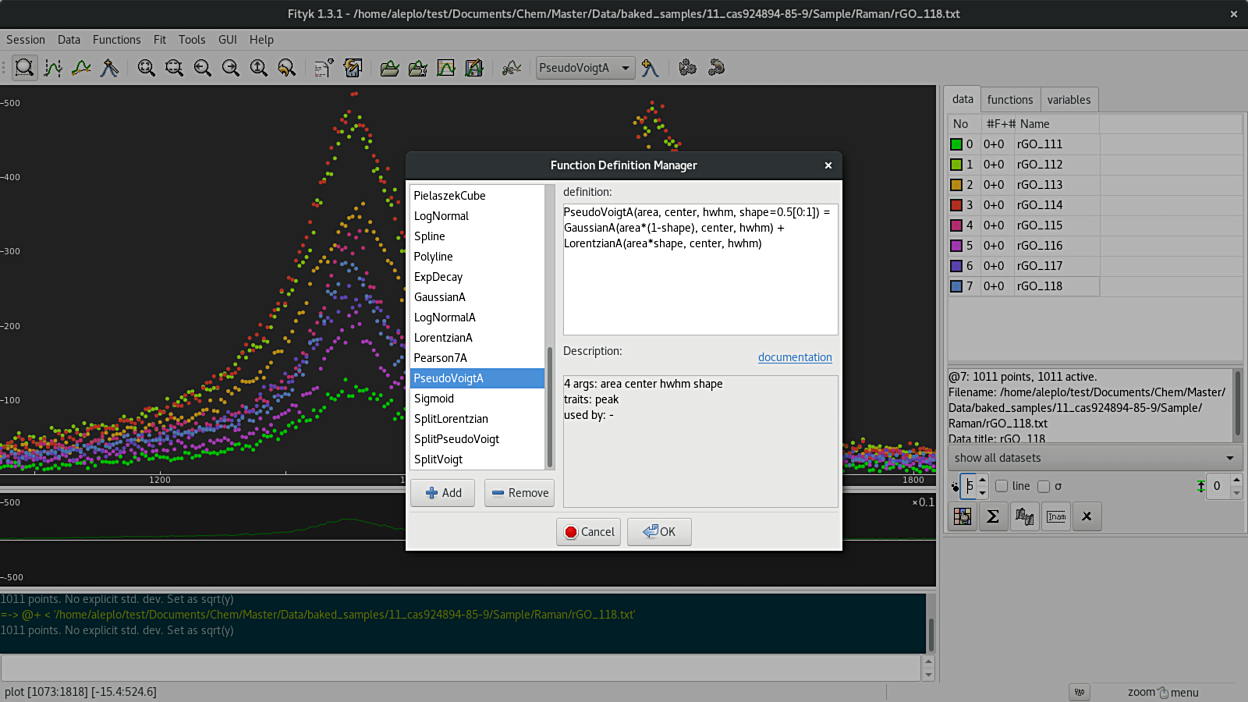The height and width of the screenshot is (702, 1248).
Task: Open the documentation link
Action: tap(794, 357)
